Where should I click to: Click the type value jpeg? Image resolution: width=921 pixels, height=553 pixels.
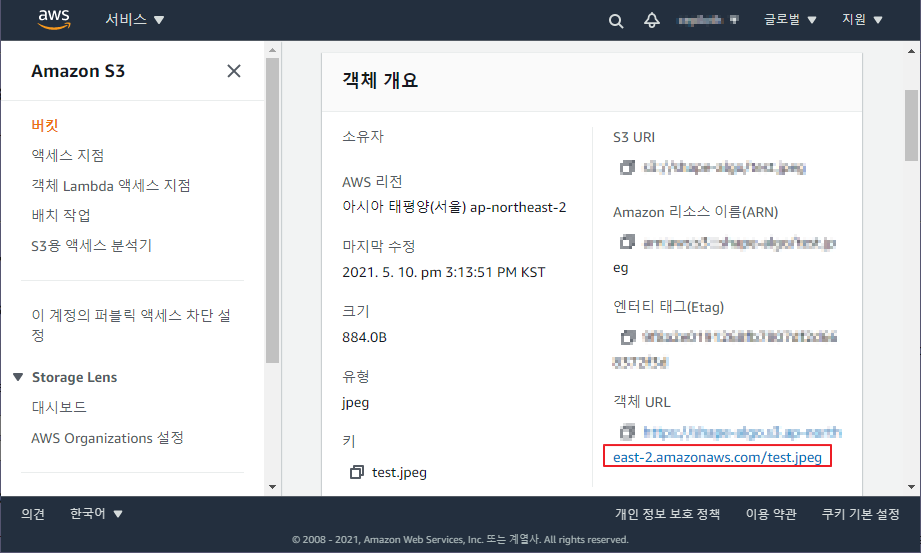tap(355, 403)
